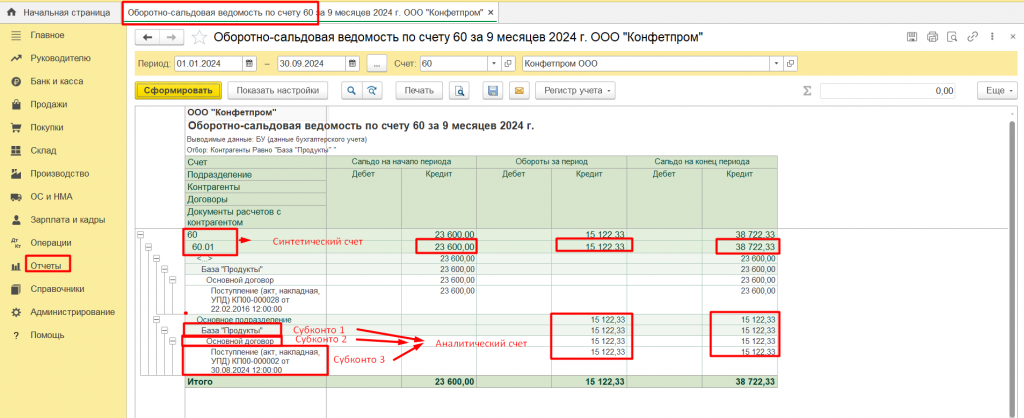Add report to favorites with star icon
This screenshot has height=418, width=1024.
click(x=199, y=38)
